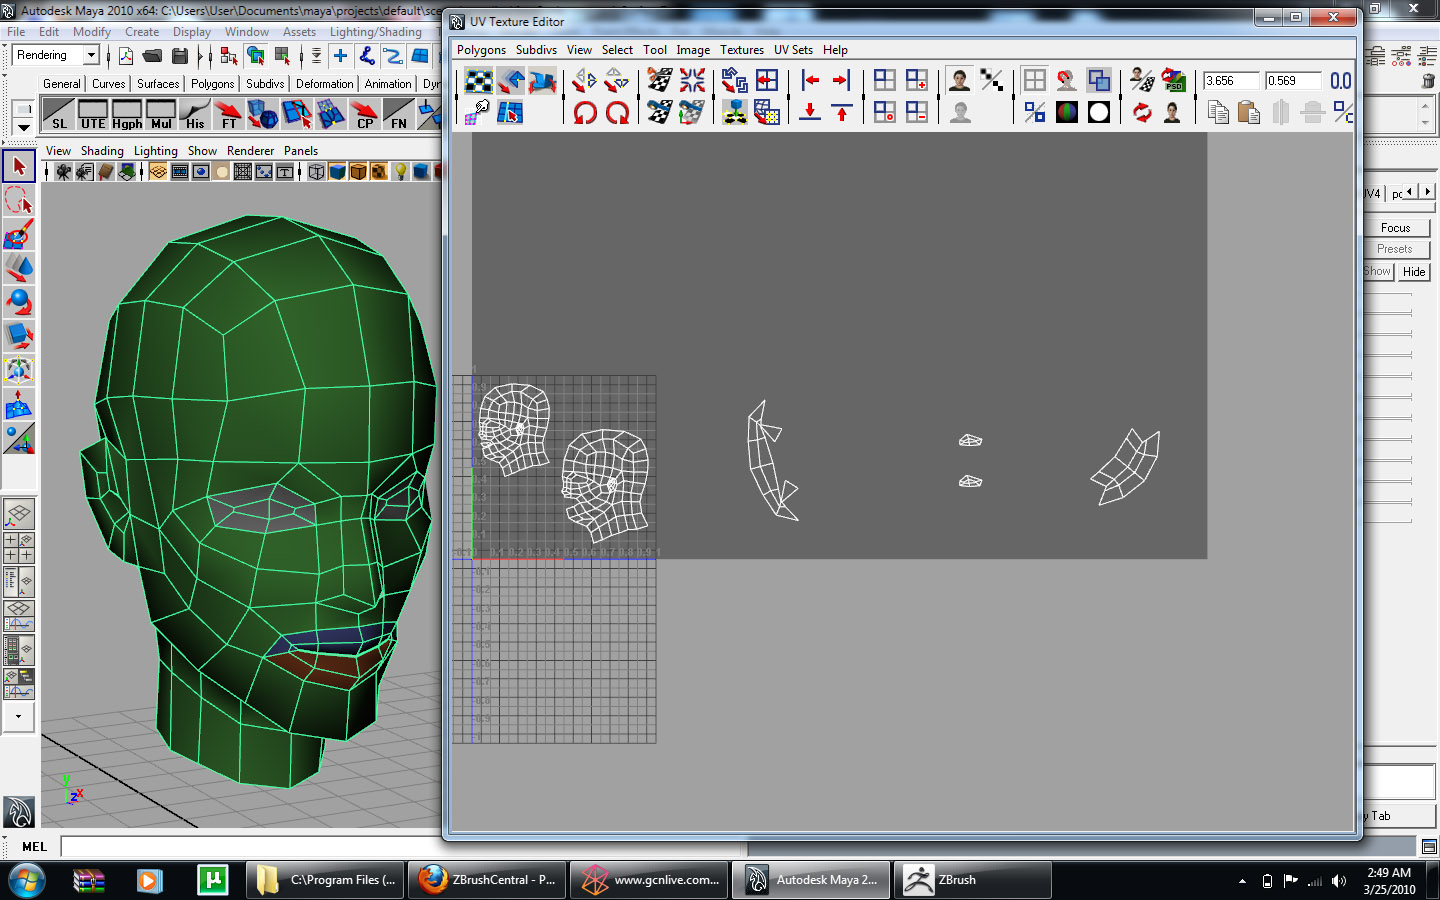Choose the Rotate tool in the toolbox

[x=19, y=303]
